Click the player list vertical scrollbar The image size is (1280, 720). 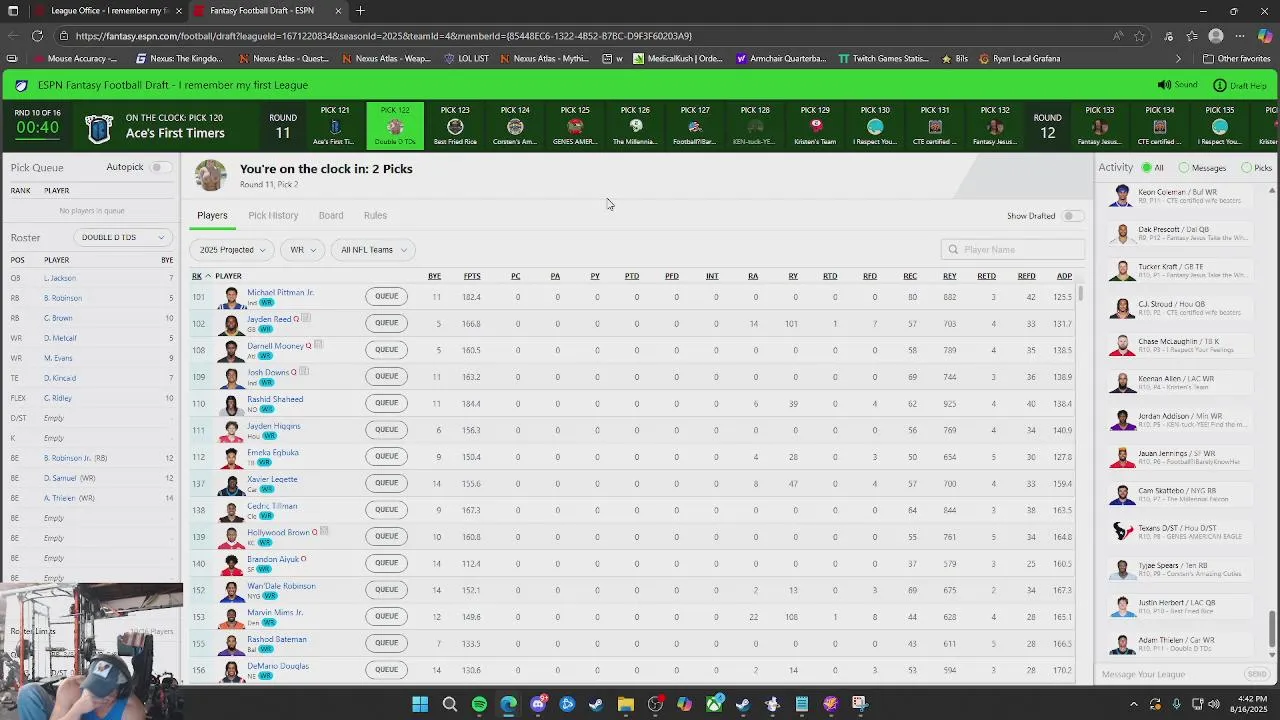(1080, 293)
